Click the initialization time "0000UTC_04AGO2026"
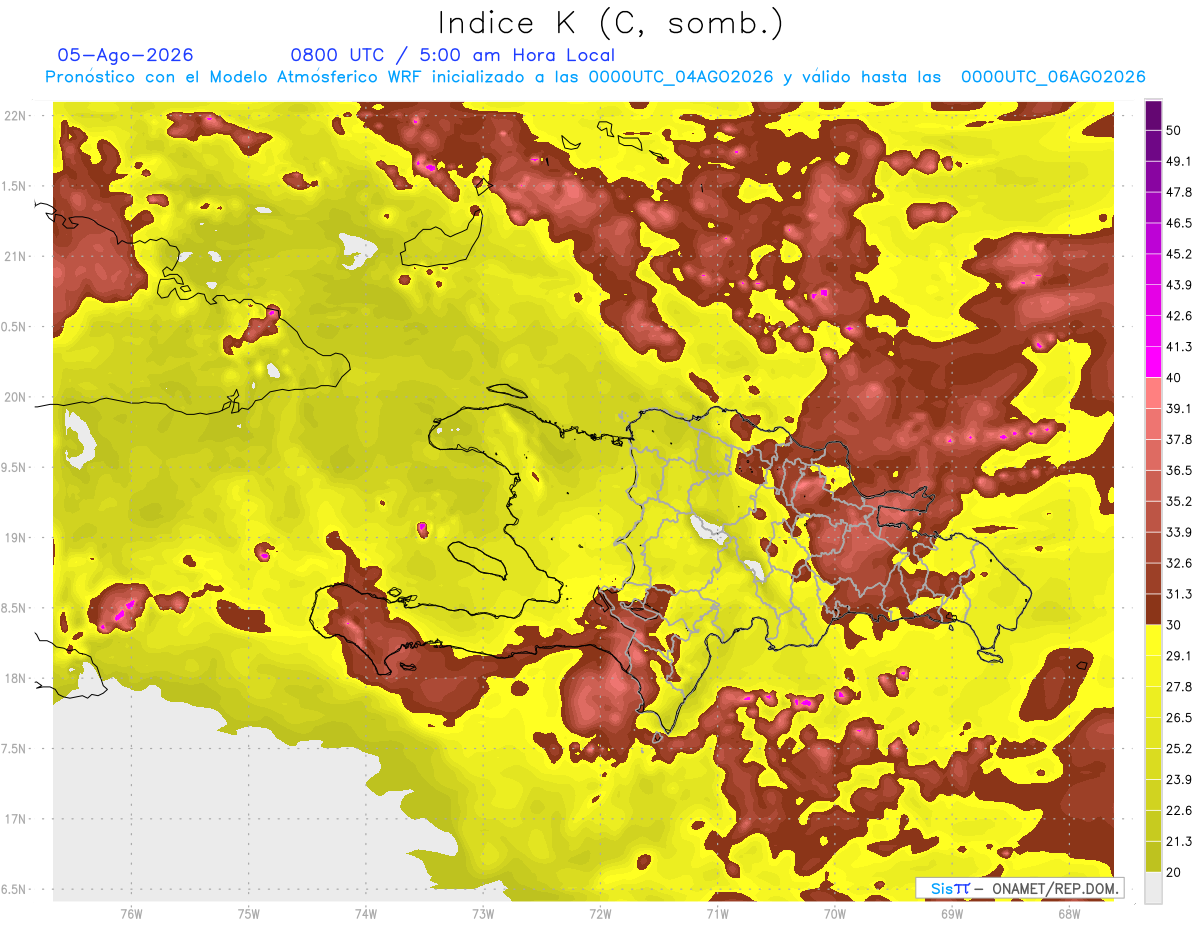Screen dimensions: 1200x927 (682, 77)
